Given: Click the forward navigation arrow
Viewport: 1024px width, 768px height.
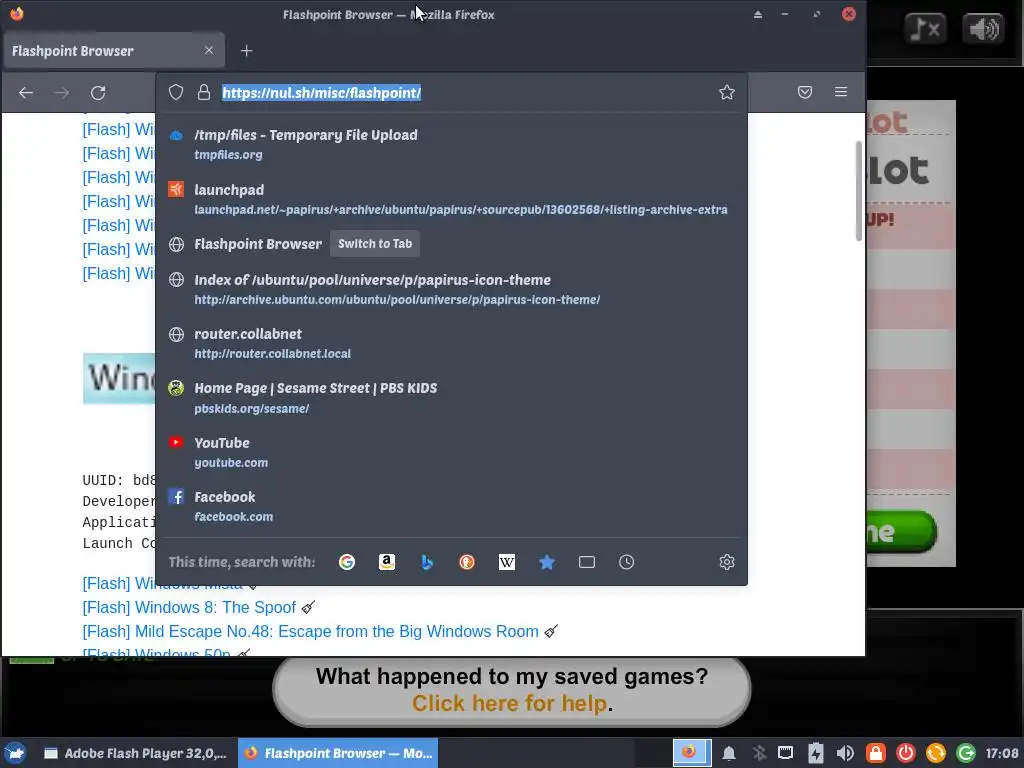Looking at the screenshot, I should click(62, 93).
